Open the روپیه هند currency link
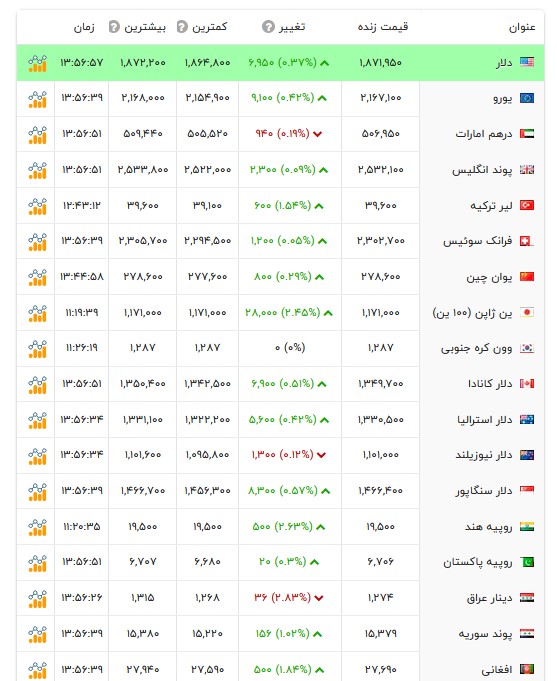 tap(489, 527)
